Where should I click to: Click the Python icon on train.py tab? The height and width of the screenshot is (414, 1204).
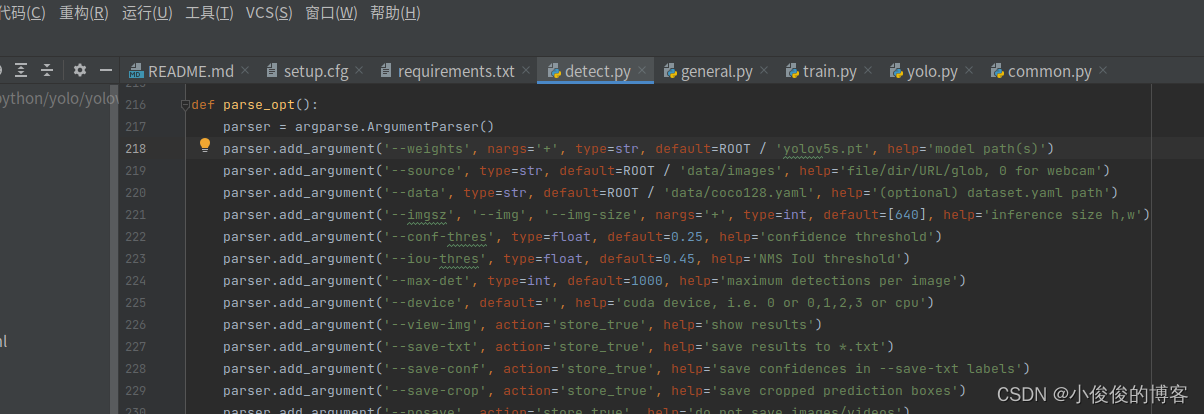pyautogui.click(x=791, y=71)
